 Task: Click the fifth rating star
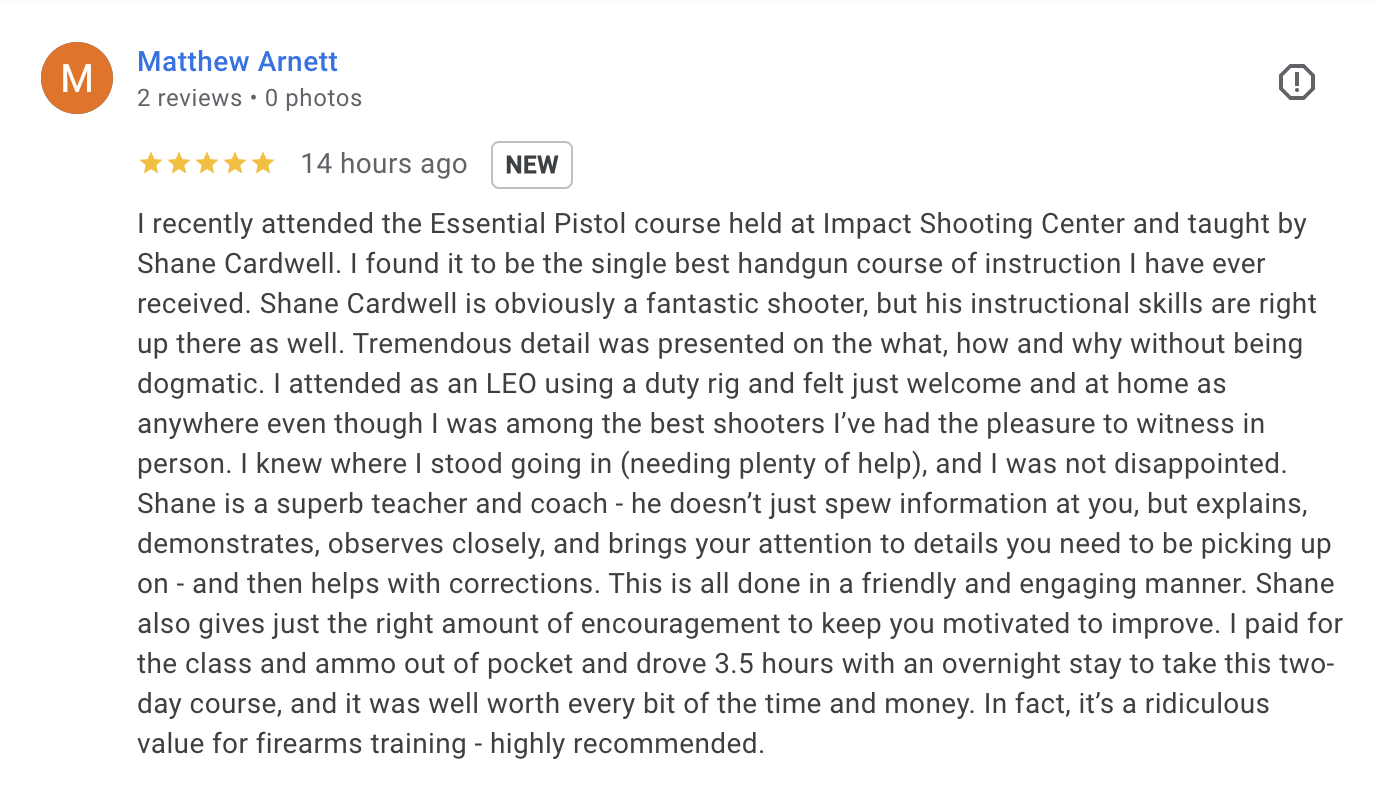pyautogui.click(x=263, y=164)
